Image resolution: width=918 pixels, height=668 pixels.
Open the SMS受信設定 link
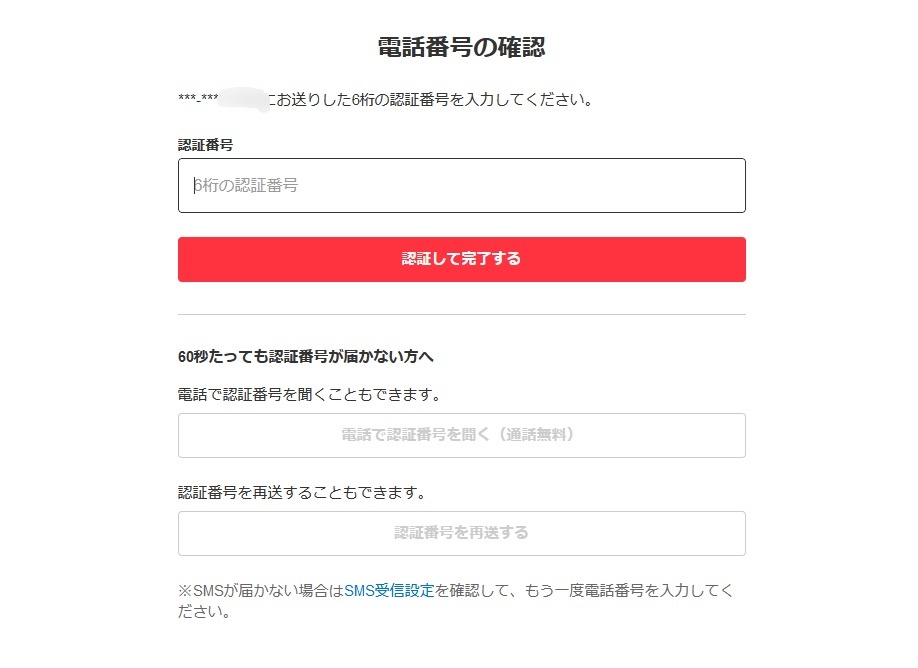(x=389, y=591)
